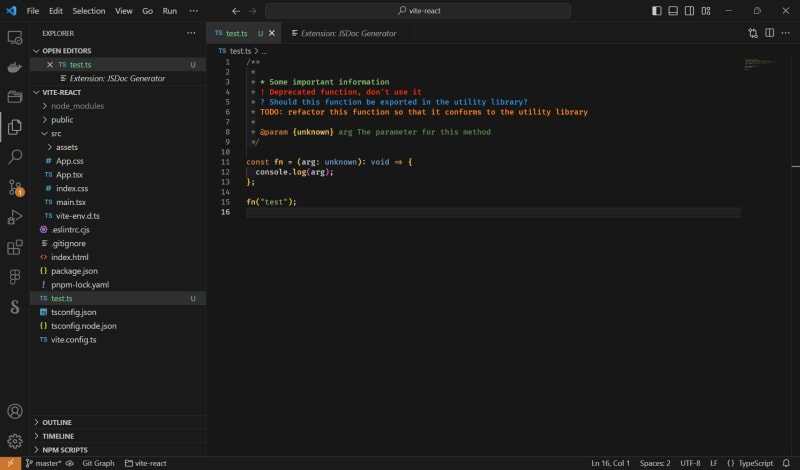This screenshot has height=470, width=800.
Task: Open the Remote Explorer in the activity bar
Action: pyautogui.click(x=15, y=37)
